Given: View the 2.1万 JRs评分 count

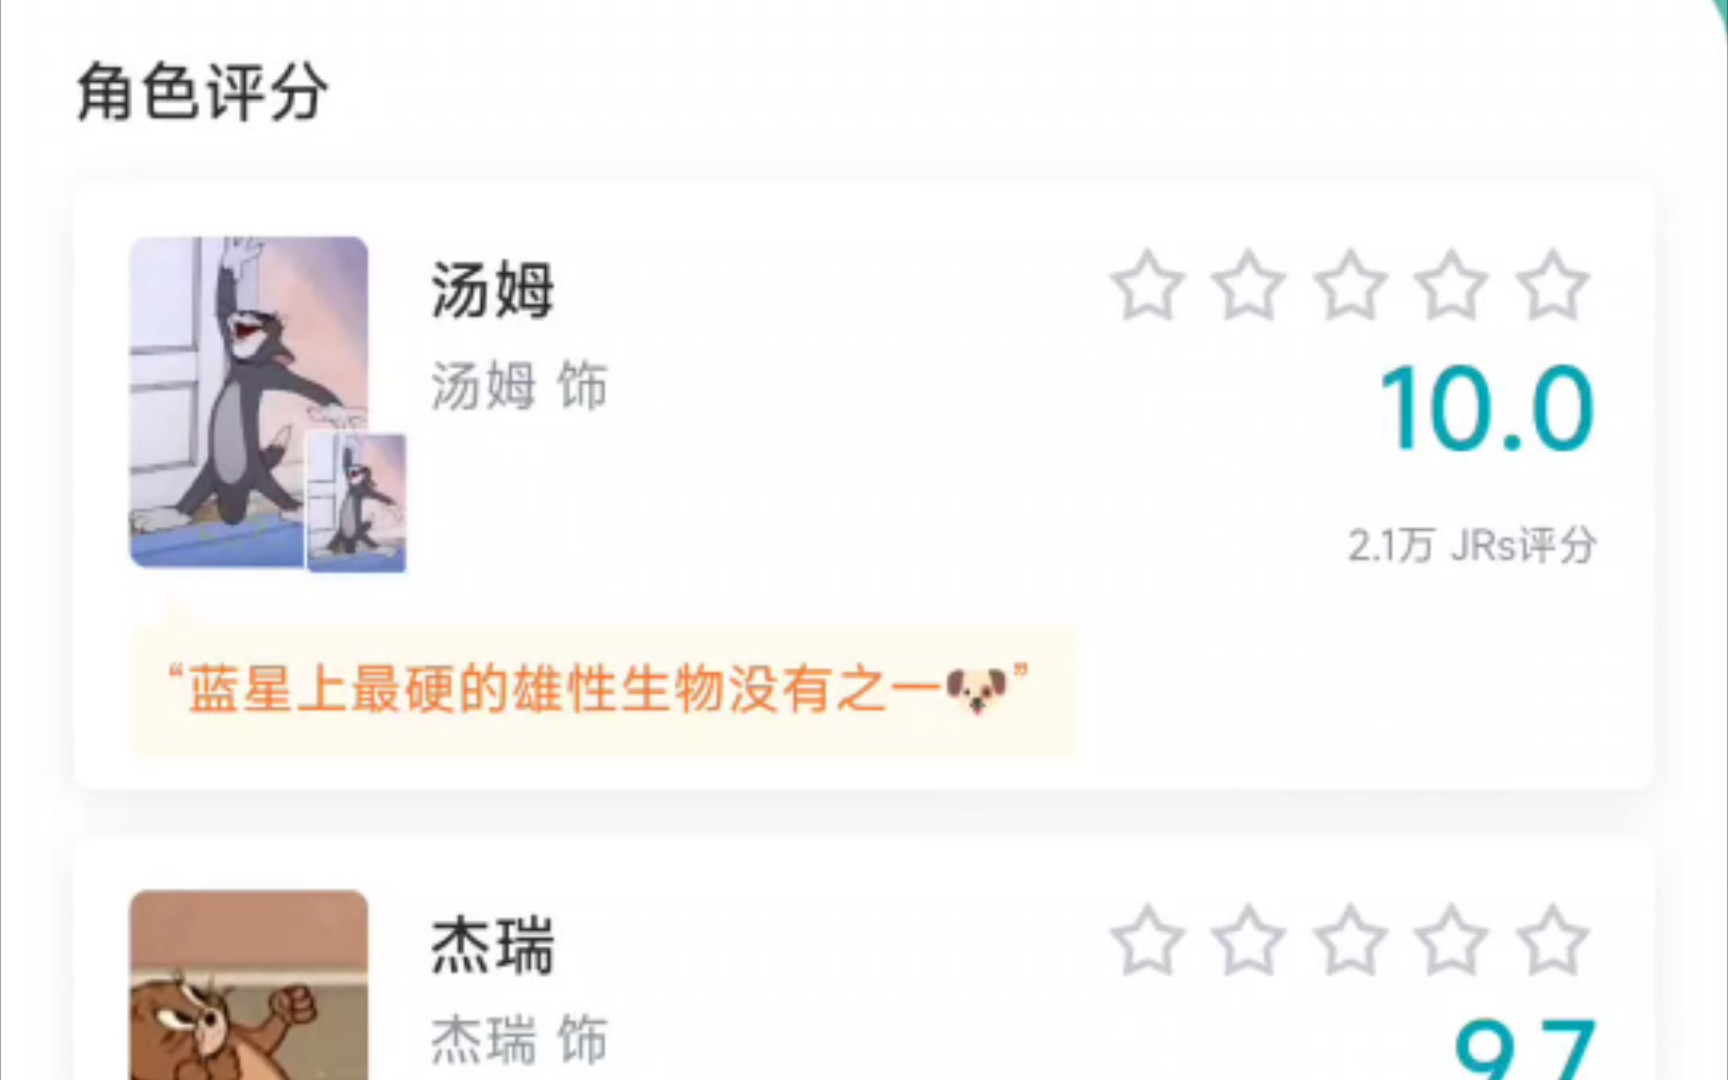Looking at the screenshot, I should (x=1471, y=545).
